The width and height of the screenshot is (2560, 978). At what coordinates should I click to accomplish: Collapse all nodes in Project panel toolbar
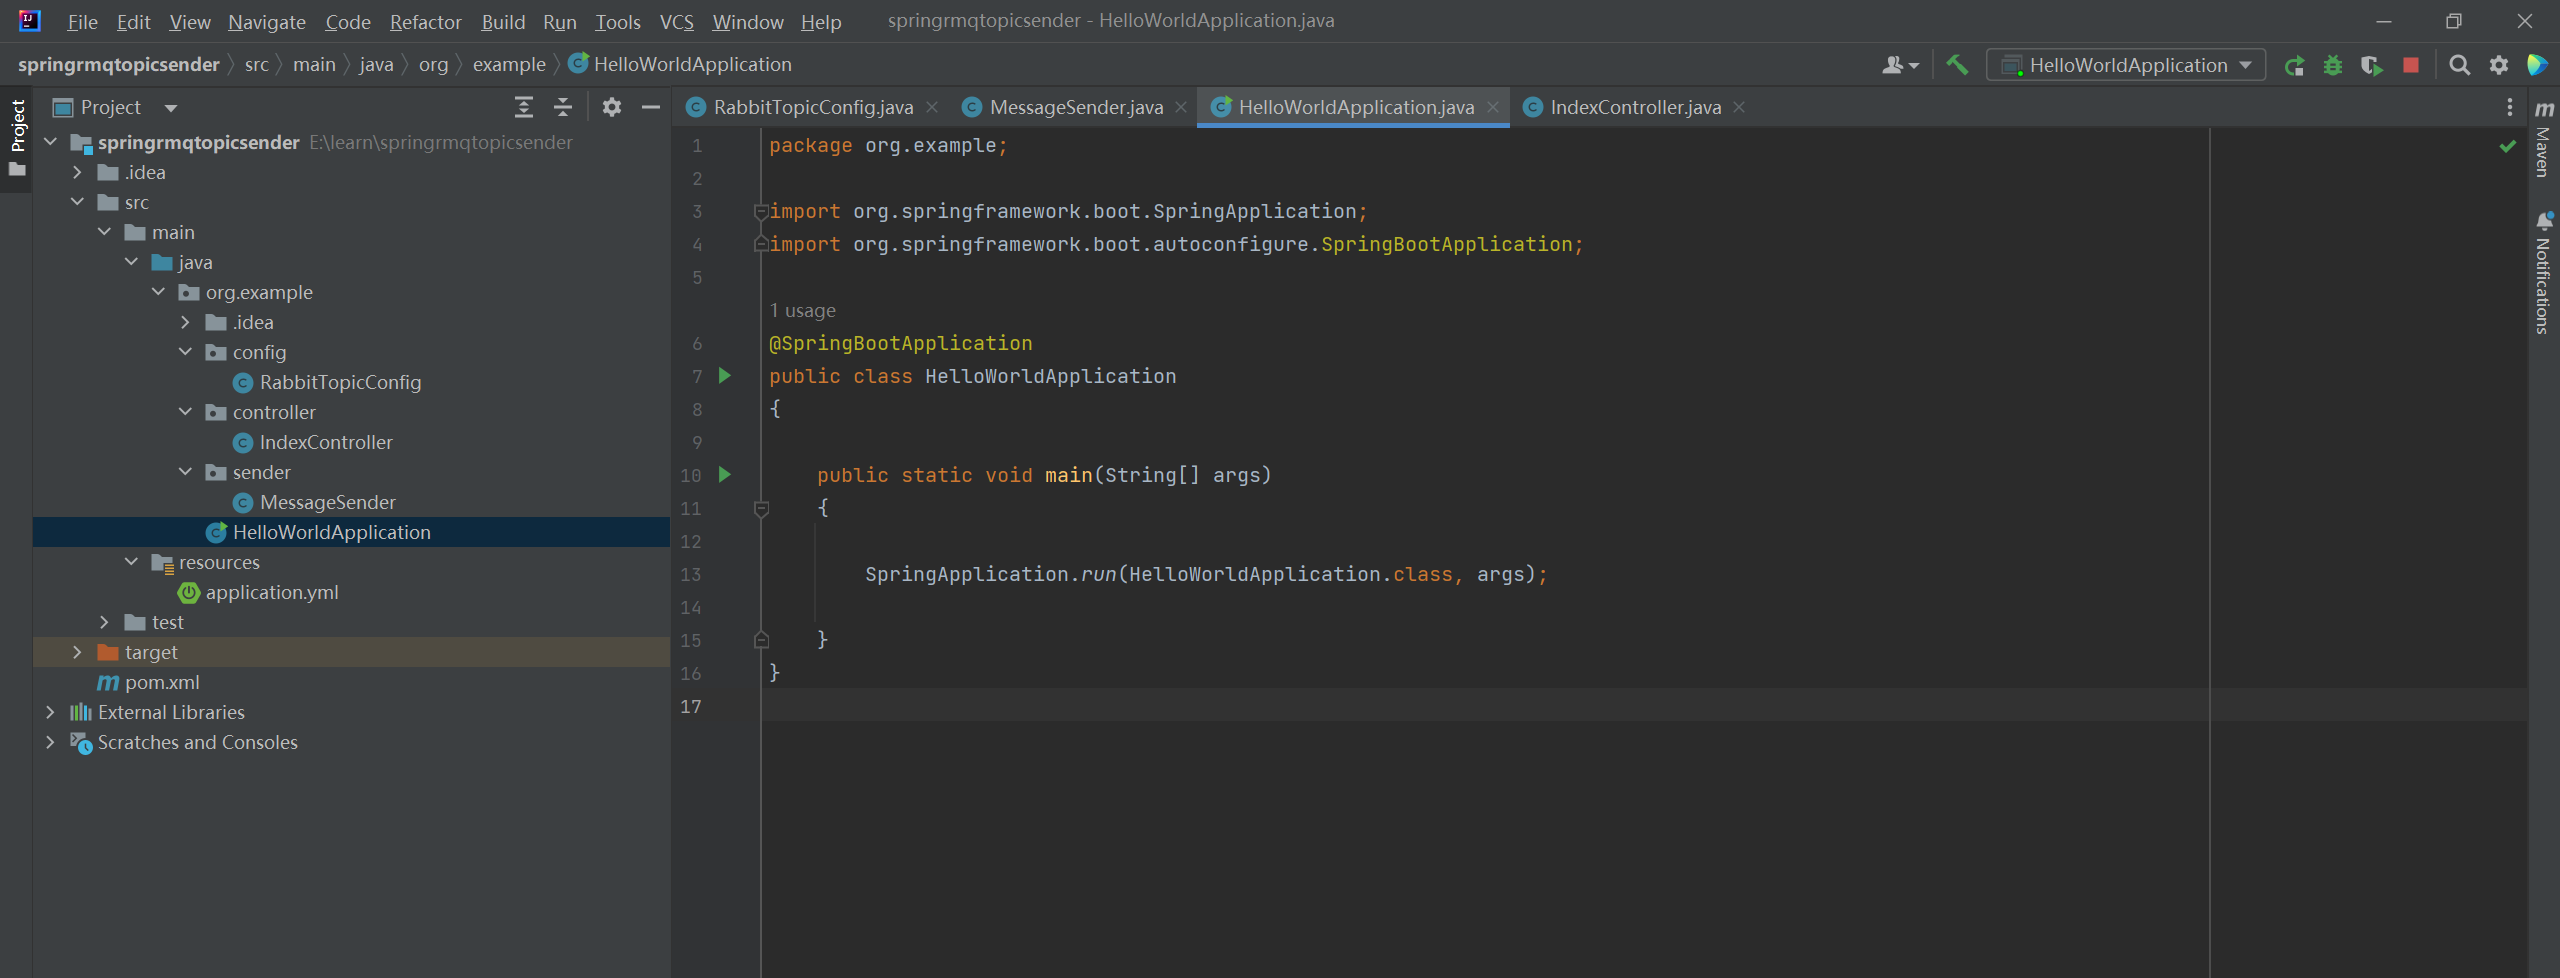[x=563, y=107]
